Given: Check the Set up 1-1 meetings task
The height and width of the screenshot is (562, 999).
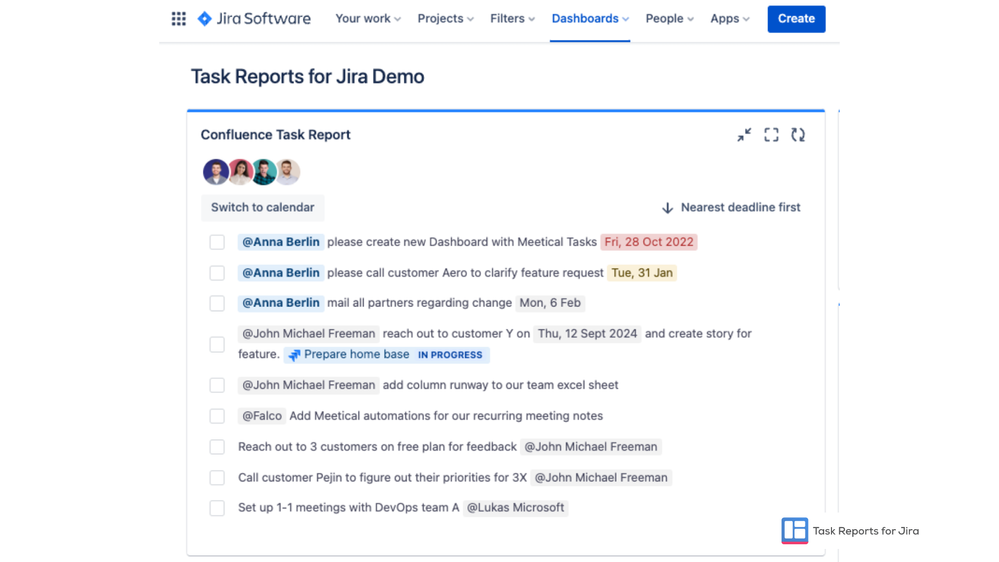Looking at the screenshot, I should tap(217, 508).
